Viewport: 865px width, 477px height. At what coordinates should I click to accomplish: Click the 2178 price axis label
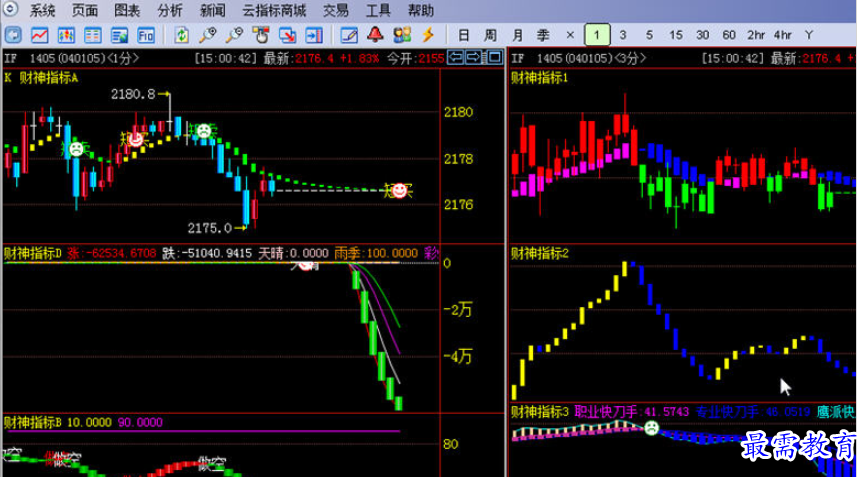[458, 159]
